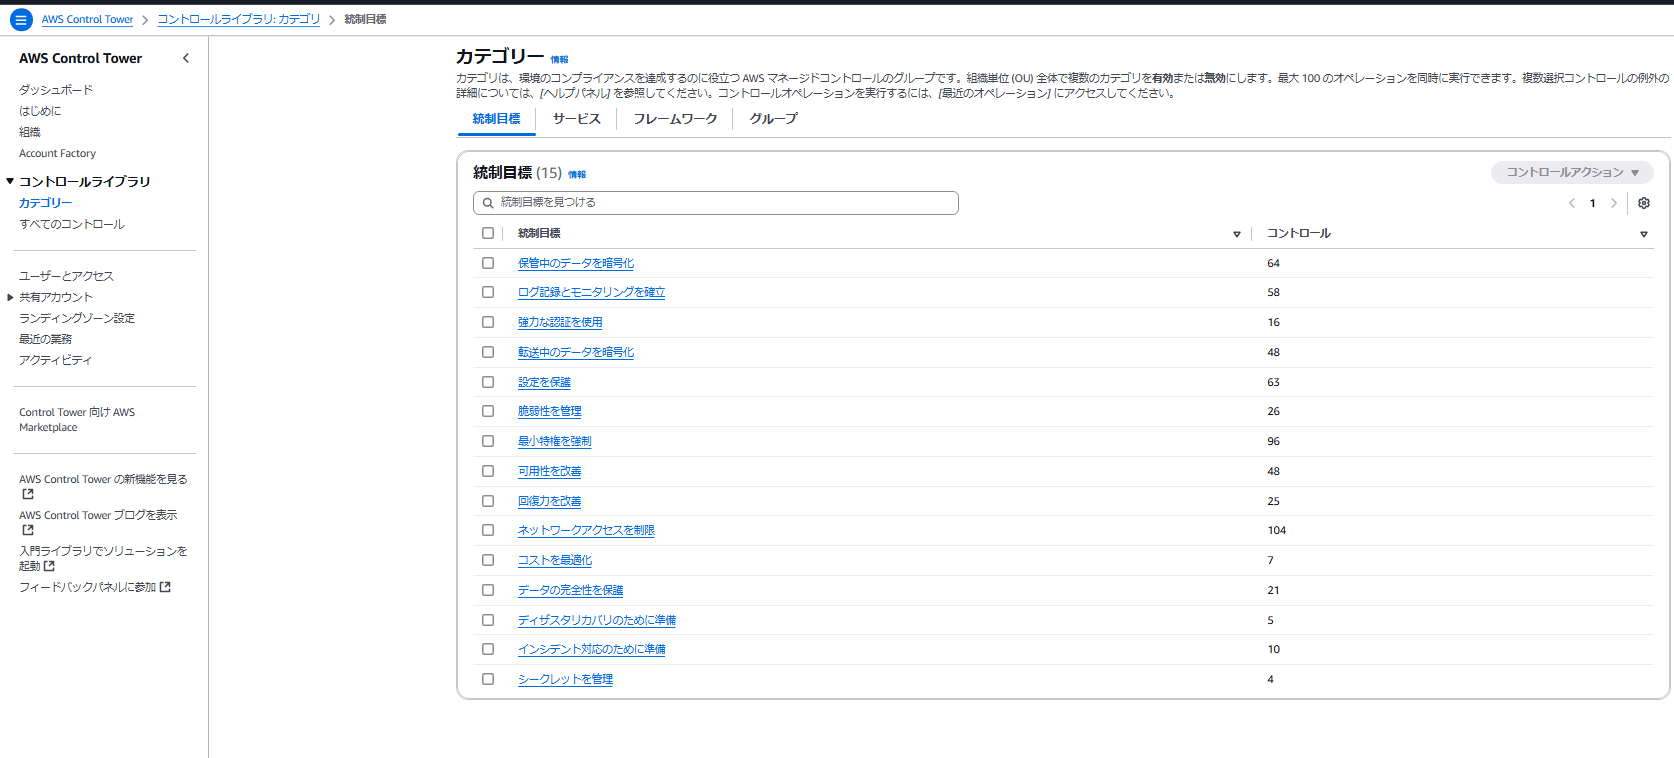Sort by 統制目標 column arrow
This screenshot has width=1674, height=758.
tap(1237, 234)
